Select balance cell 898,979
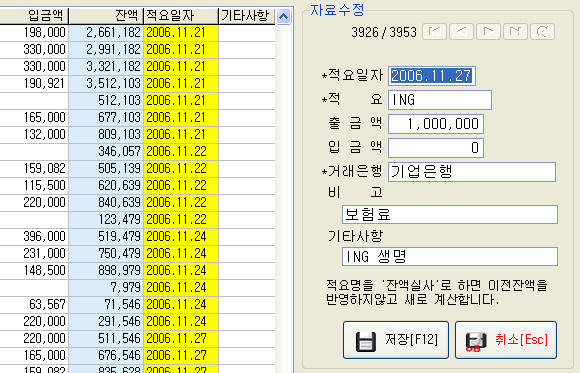This screenshot has width=580, height=373. click(x=106, y=271)
